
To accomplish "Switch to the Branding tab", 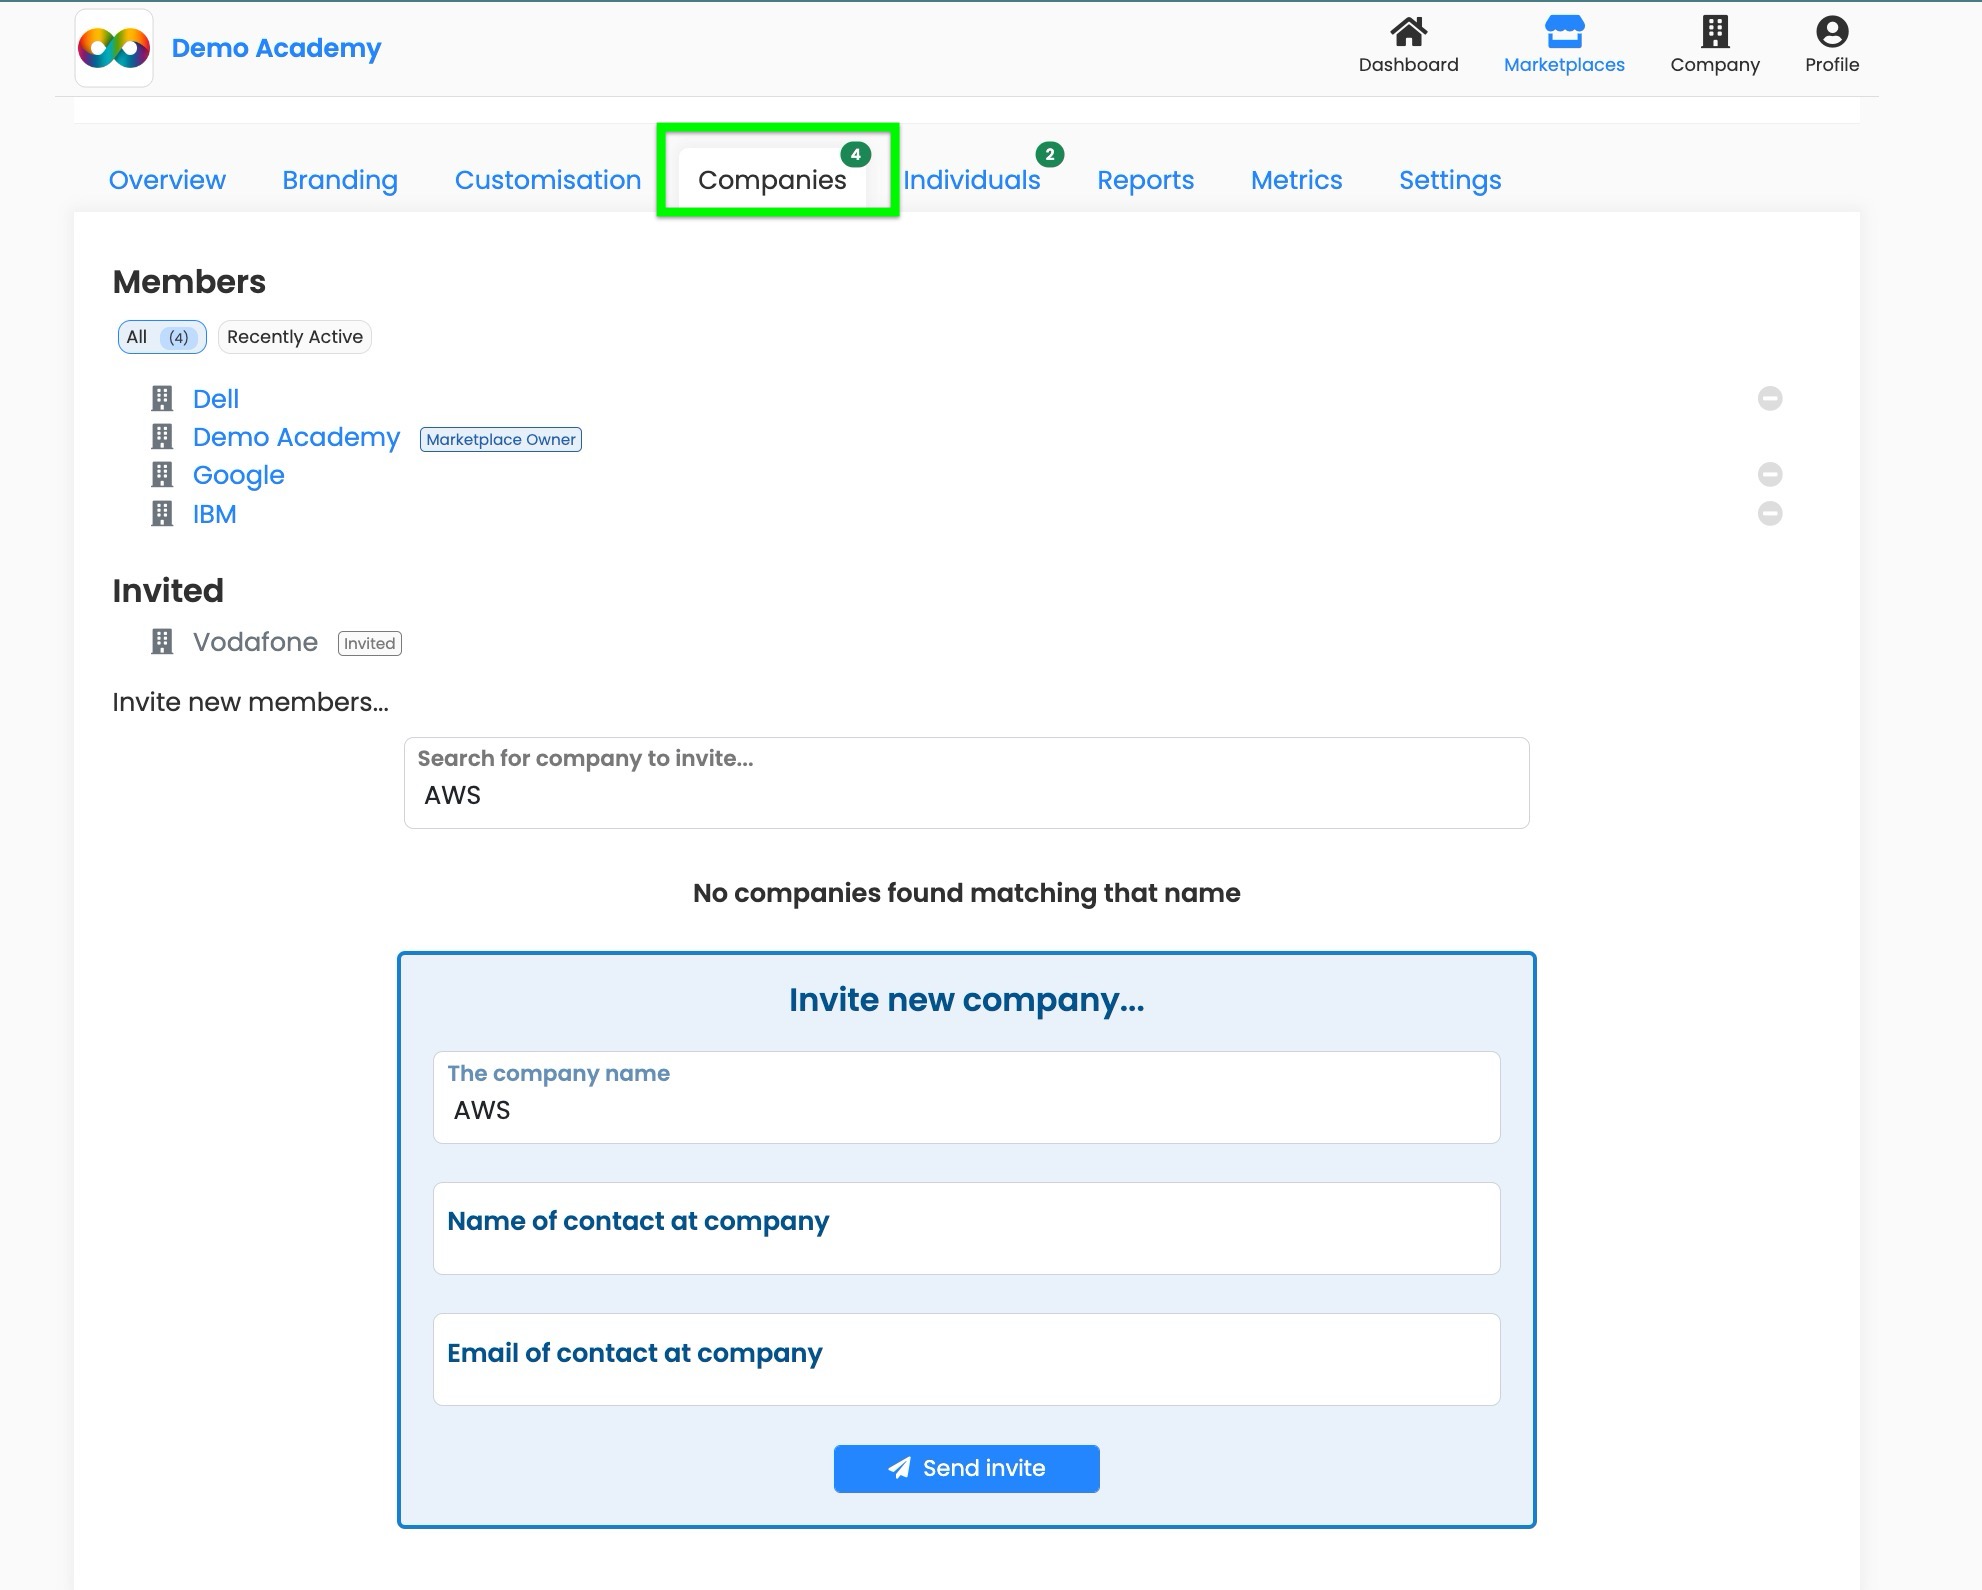I will tap(340, 180).
